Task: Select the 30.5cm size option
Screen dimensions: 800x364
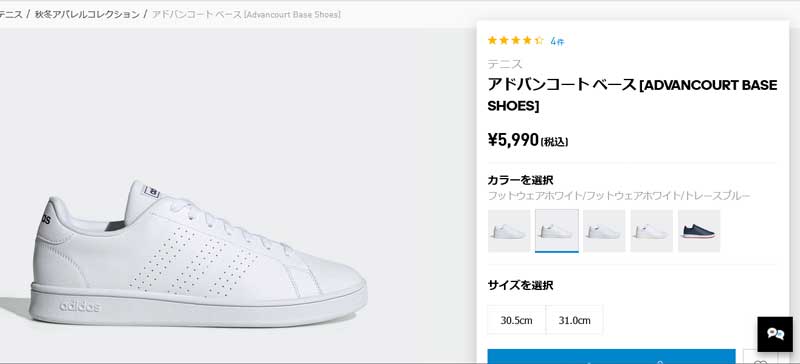Action: (516, 320)
